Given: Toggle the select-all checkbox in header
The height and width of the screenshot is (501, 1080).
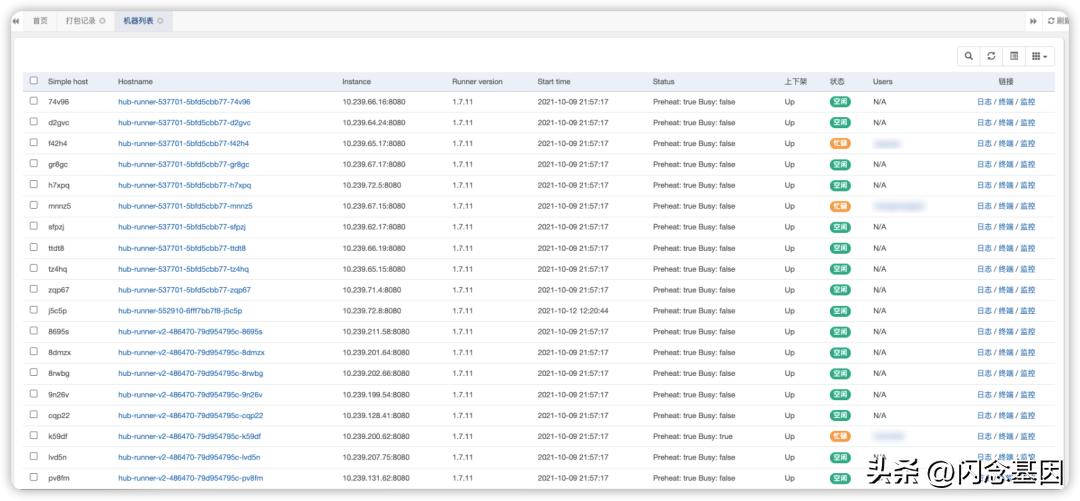Looking at the screenshot, I should pyautogui.click(x=34, y=81).
